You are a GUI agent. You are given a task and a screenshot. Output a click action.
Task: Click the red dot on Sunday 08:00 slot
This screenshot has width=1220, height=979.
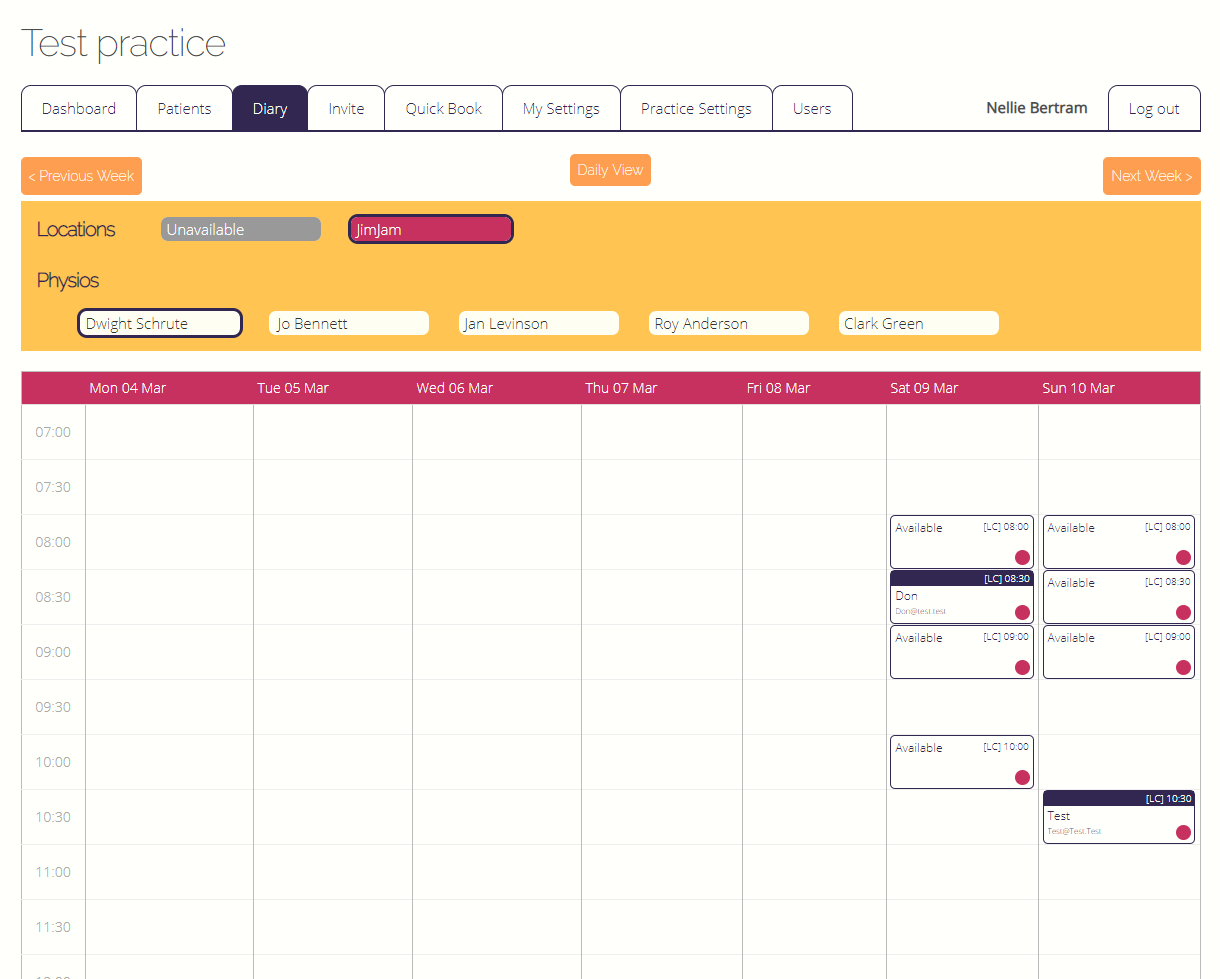(1183, 557)
